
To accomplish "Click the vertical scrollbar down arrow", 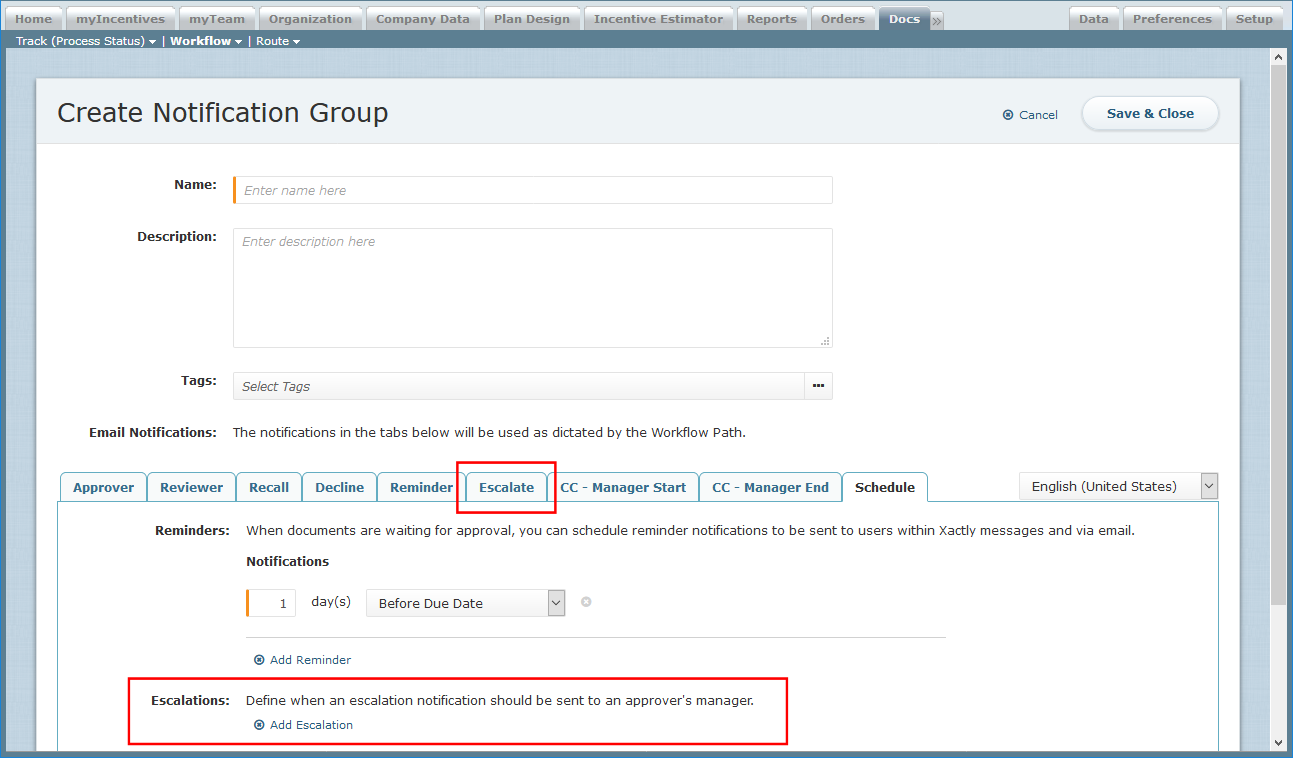I will 1278,742.
